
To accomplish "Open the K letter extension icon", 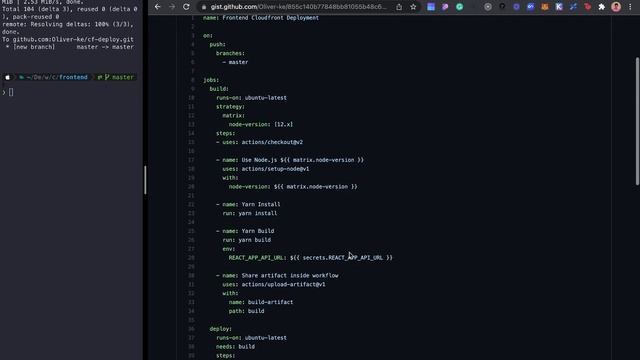I will [559, 7].
